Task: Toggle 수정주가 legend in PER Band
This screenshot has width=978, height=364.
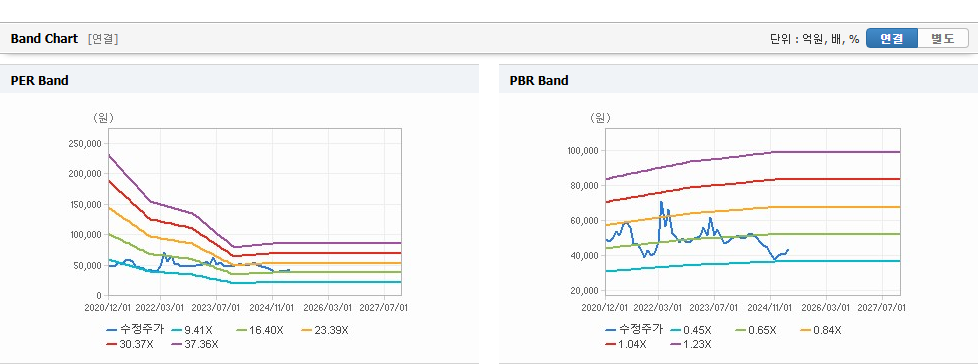Action: [135, 330]
